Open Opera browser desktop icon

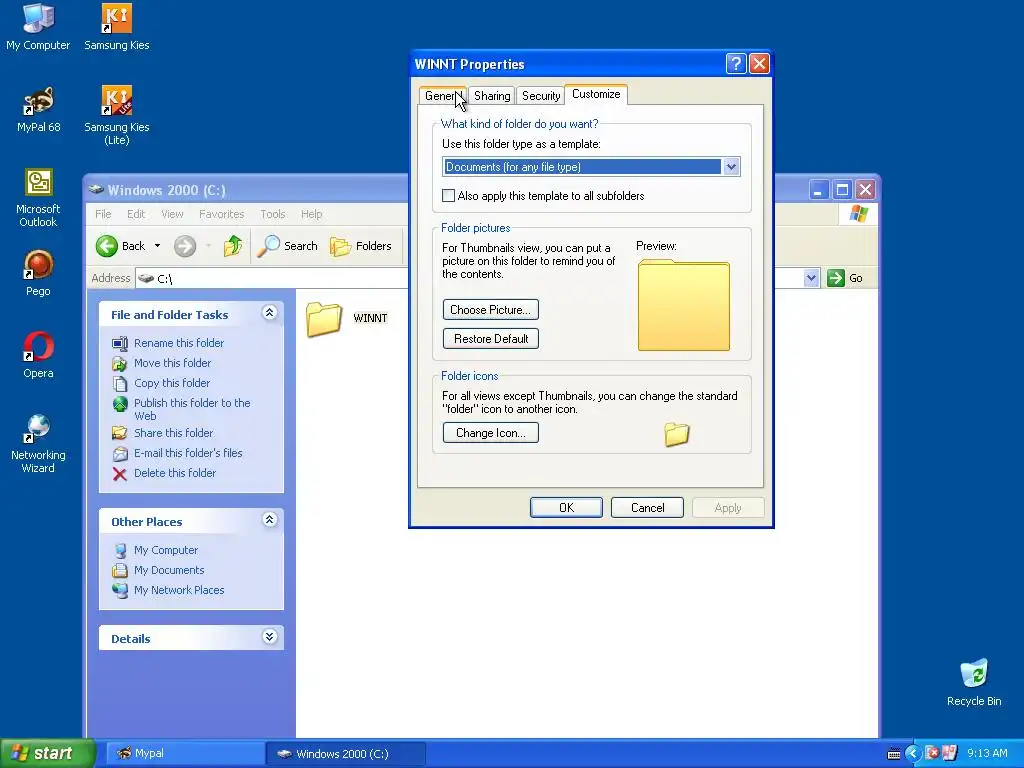click(x=38, y=356)
